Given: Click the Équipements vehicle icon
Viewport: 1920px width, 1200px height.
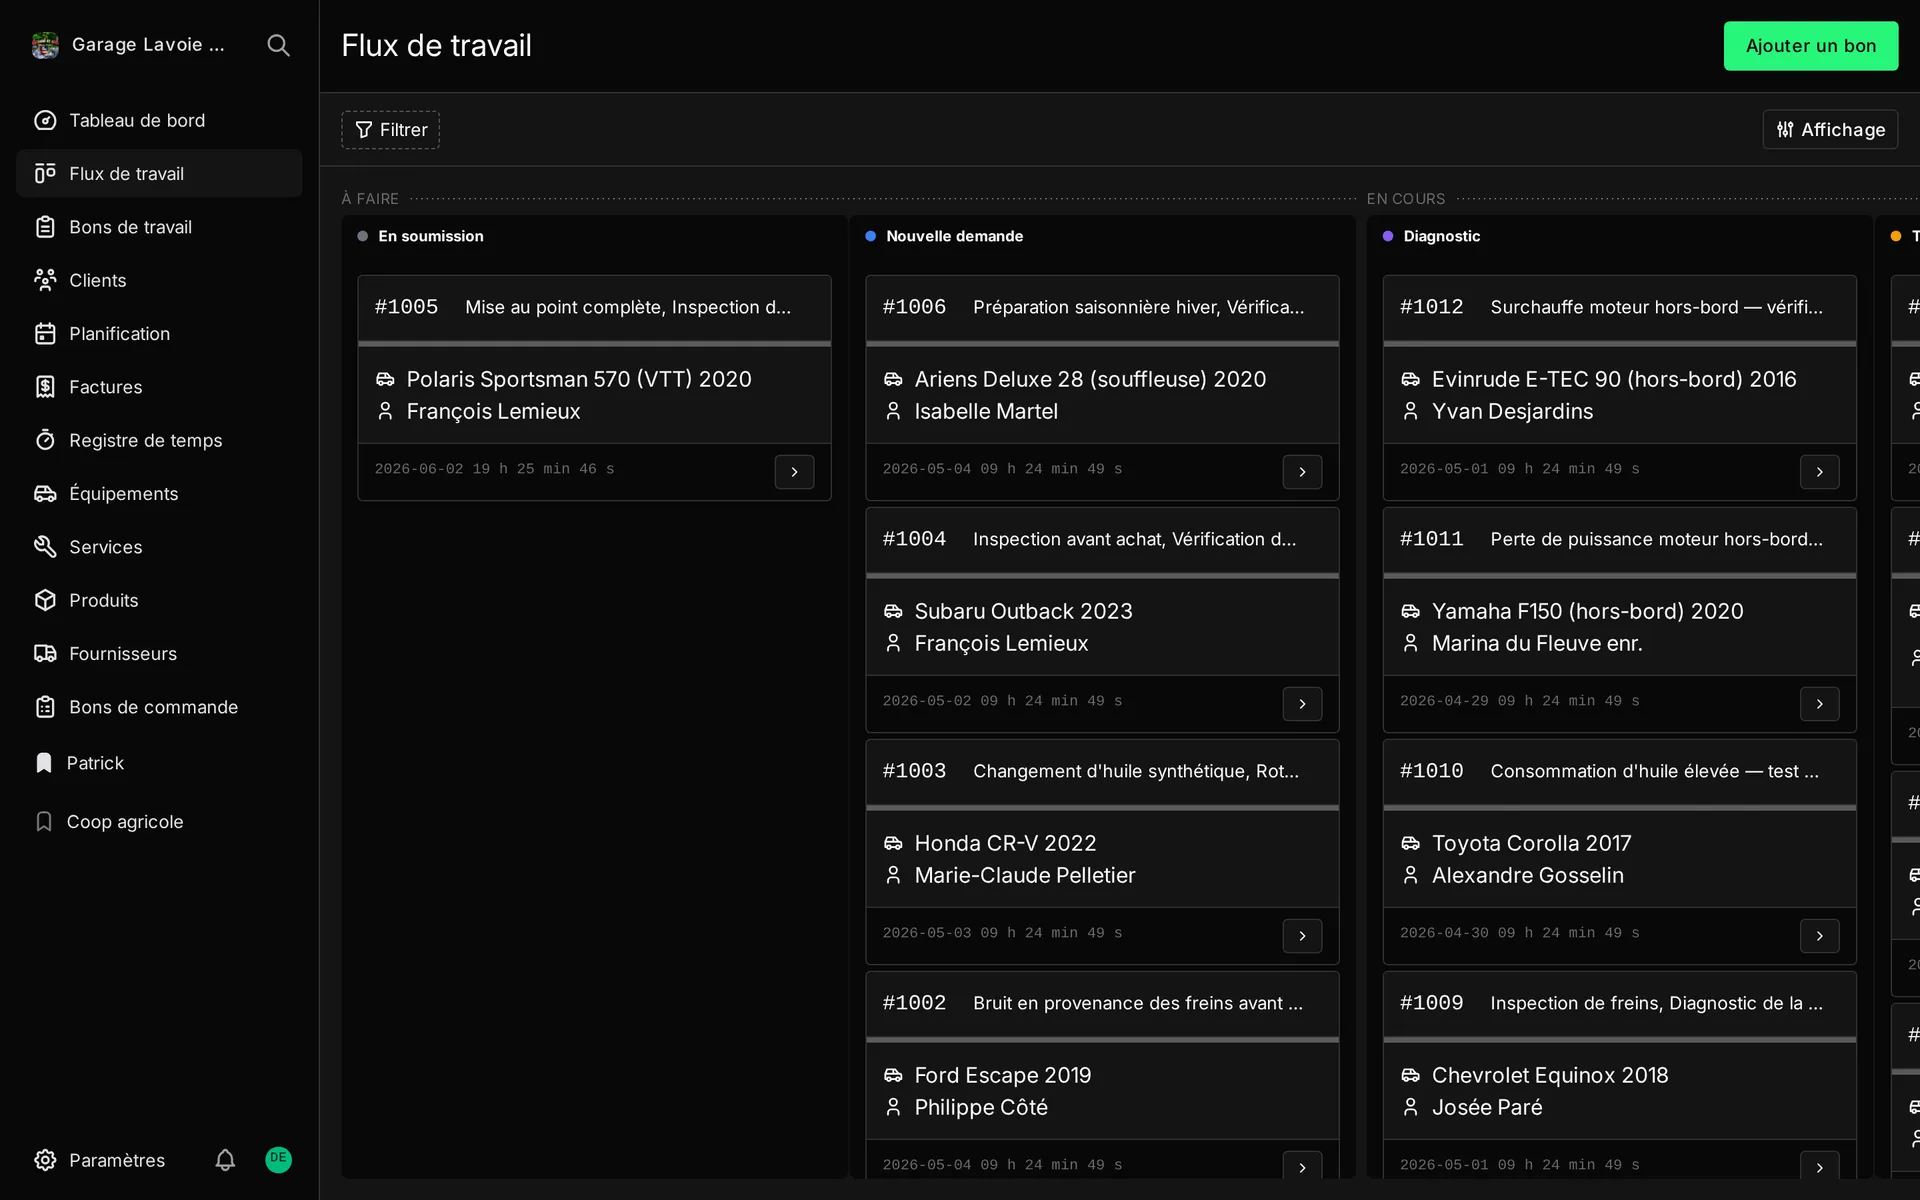Looking at the screenshot, I should [x=45, y=494].
